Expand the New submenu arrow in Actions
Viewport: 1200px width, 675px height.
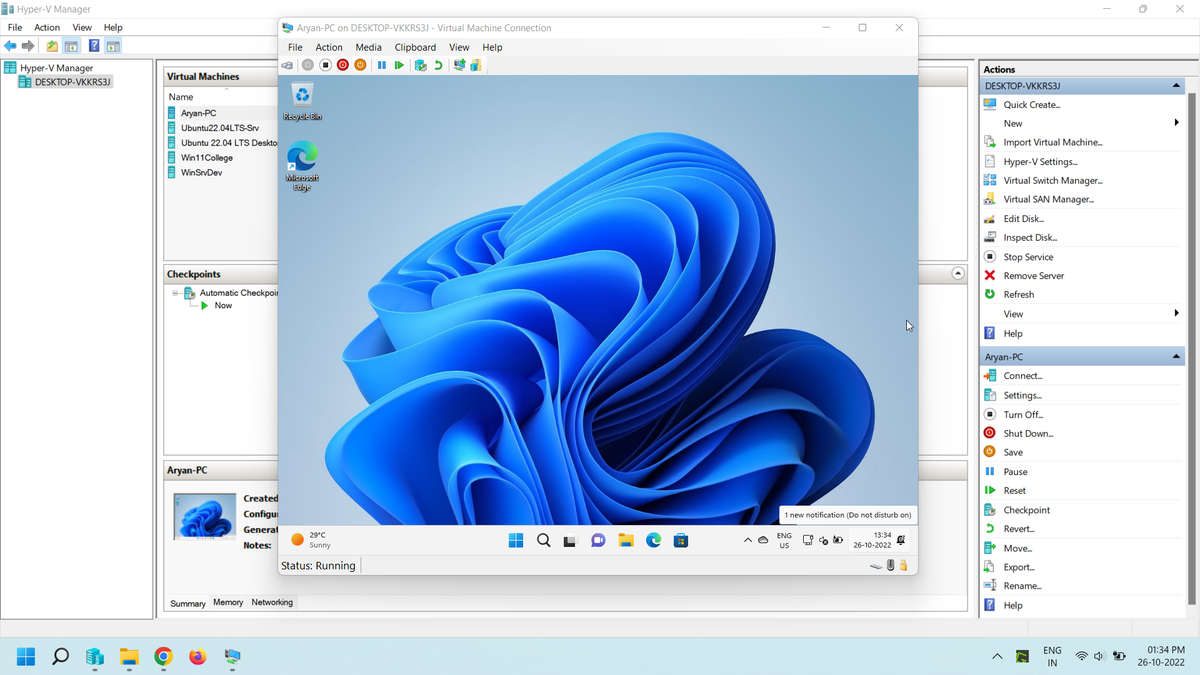tap(1177, 123)
